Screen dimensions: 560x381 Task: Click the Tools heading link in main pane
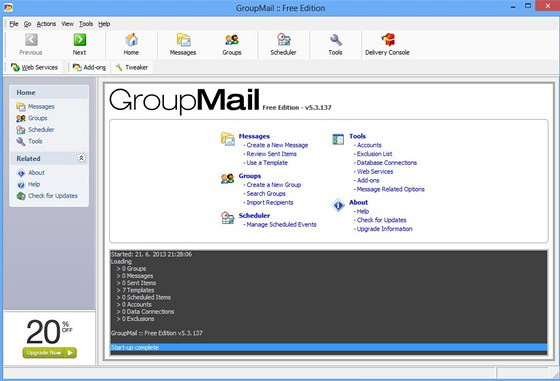pos(358,136)
